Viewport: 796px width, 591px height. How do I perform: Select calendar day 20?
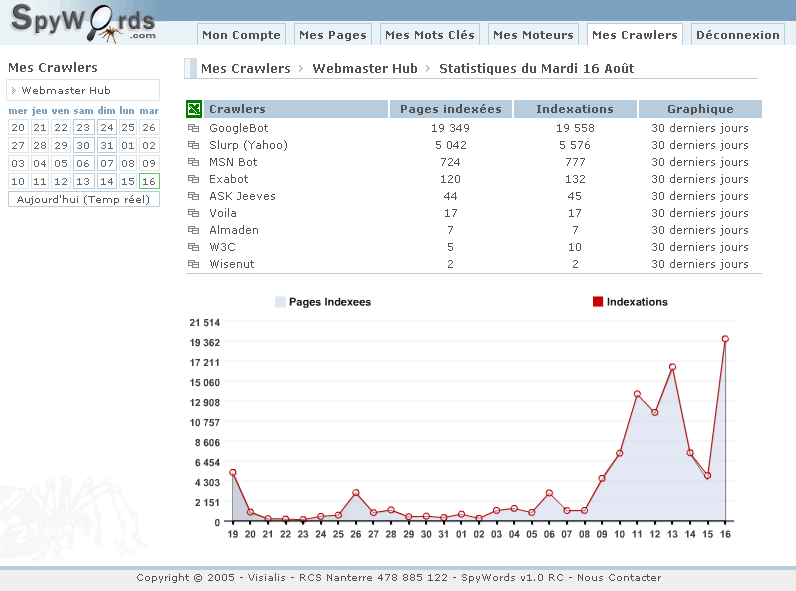[18, 127]
